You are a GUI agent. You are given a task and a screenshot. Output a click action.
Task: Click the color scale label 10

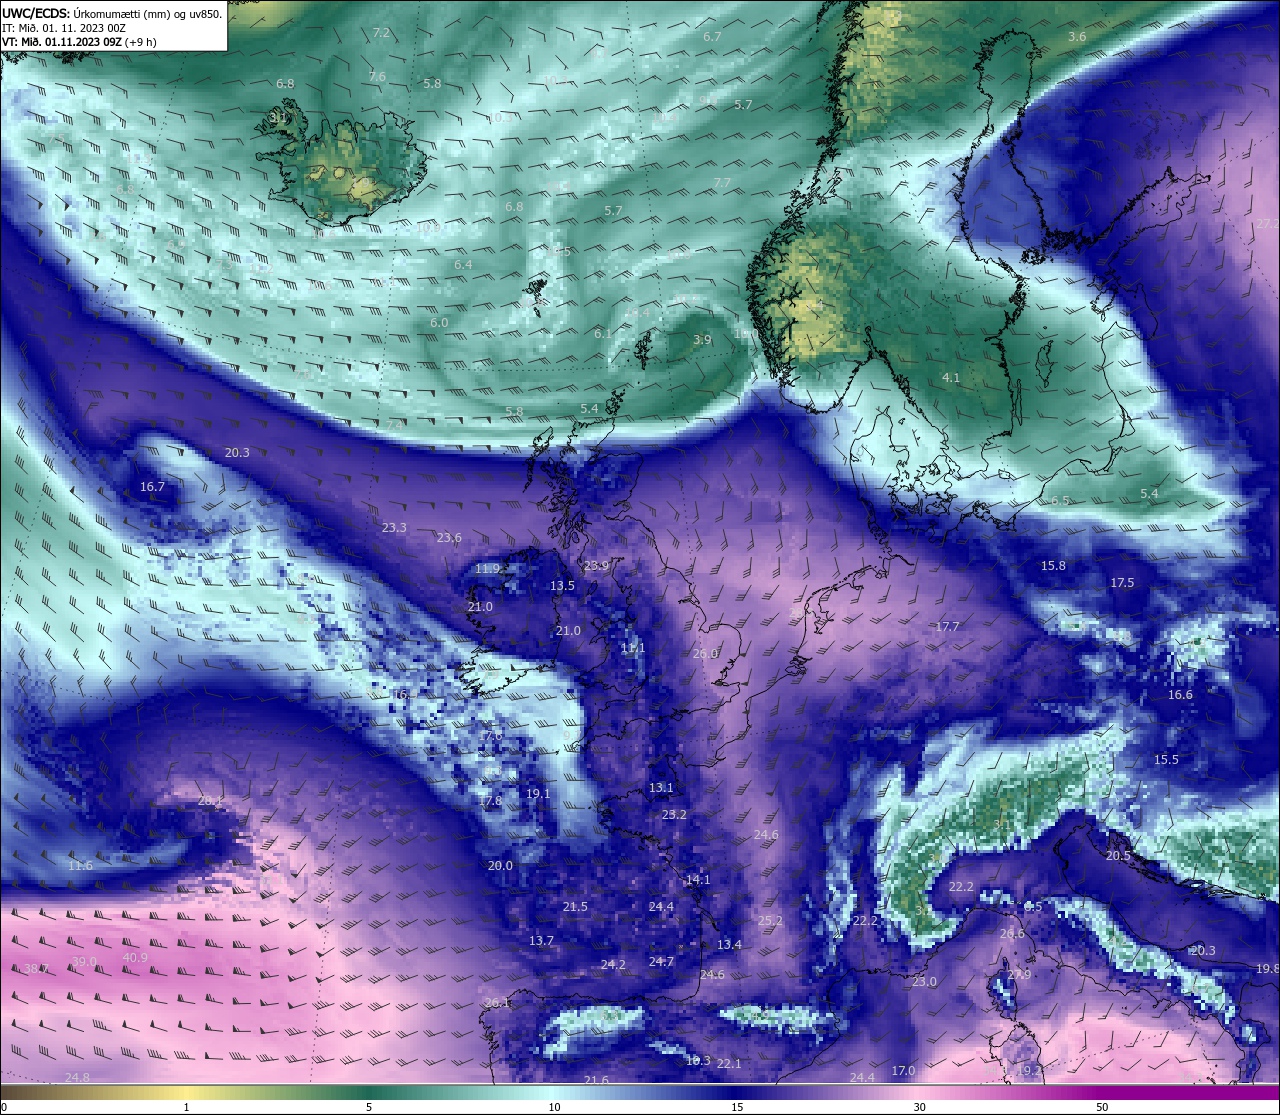pyautogui.click(x=554, y=1108)
